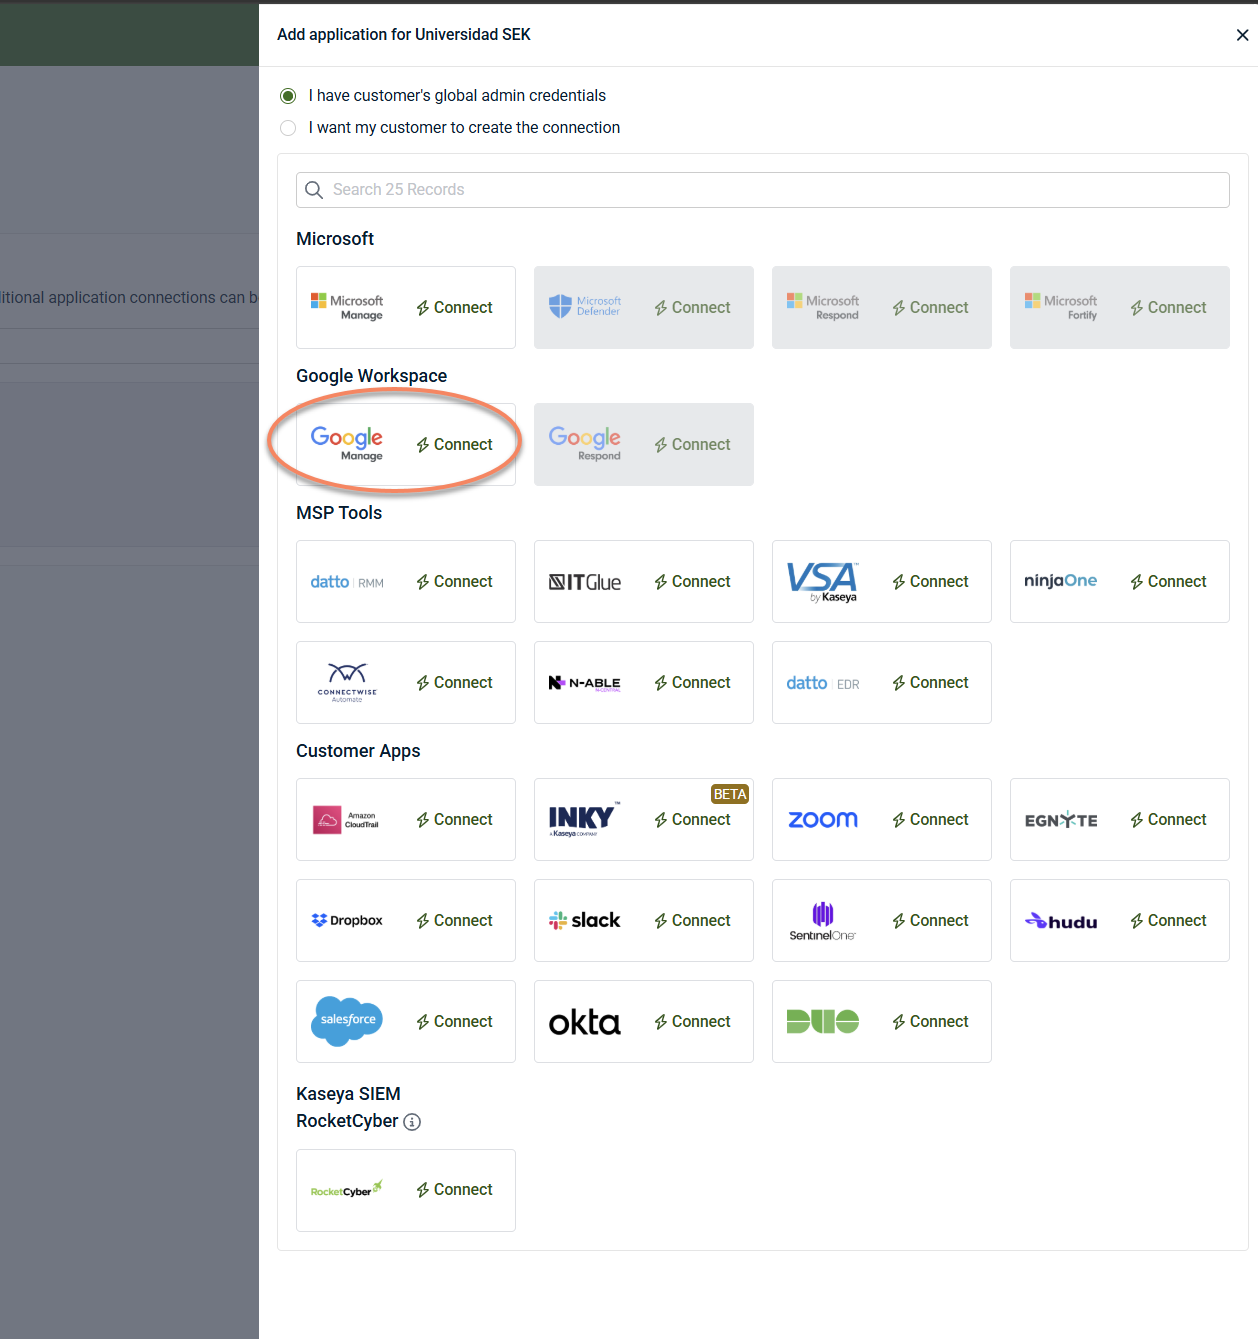Connect Egnyte
The width and height of the screenshot is (1258, 1339).
(x=1169, y=819)
